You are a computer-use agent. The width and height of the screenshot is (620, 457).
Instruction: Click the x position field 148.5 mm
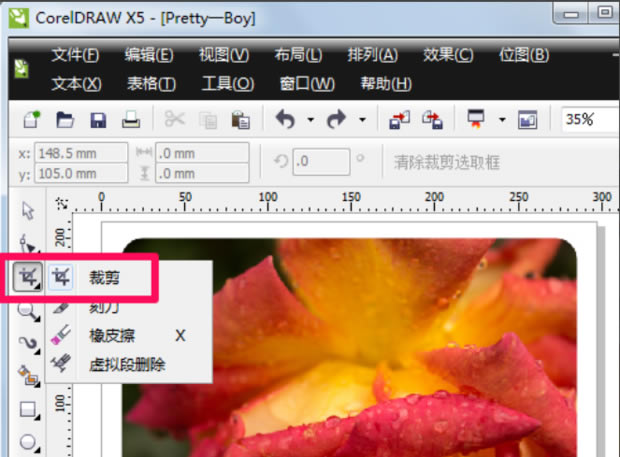tap(81, 153)
